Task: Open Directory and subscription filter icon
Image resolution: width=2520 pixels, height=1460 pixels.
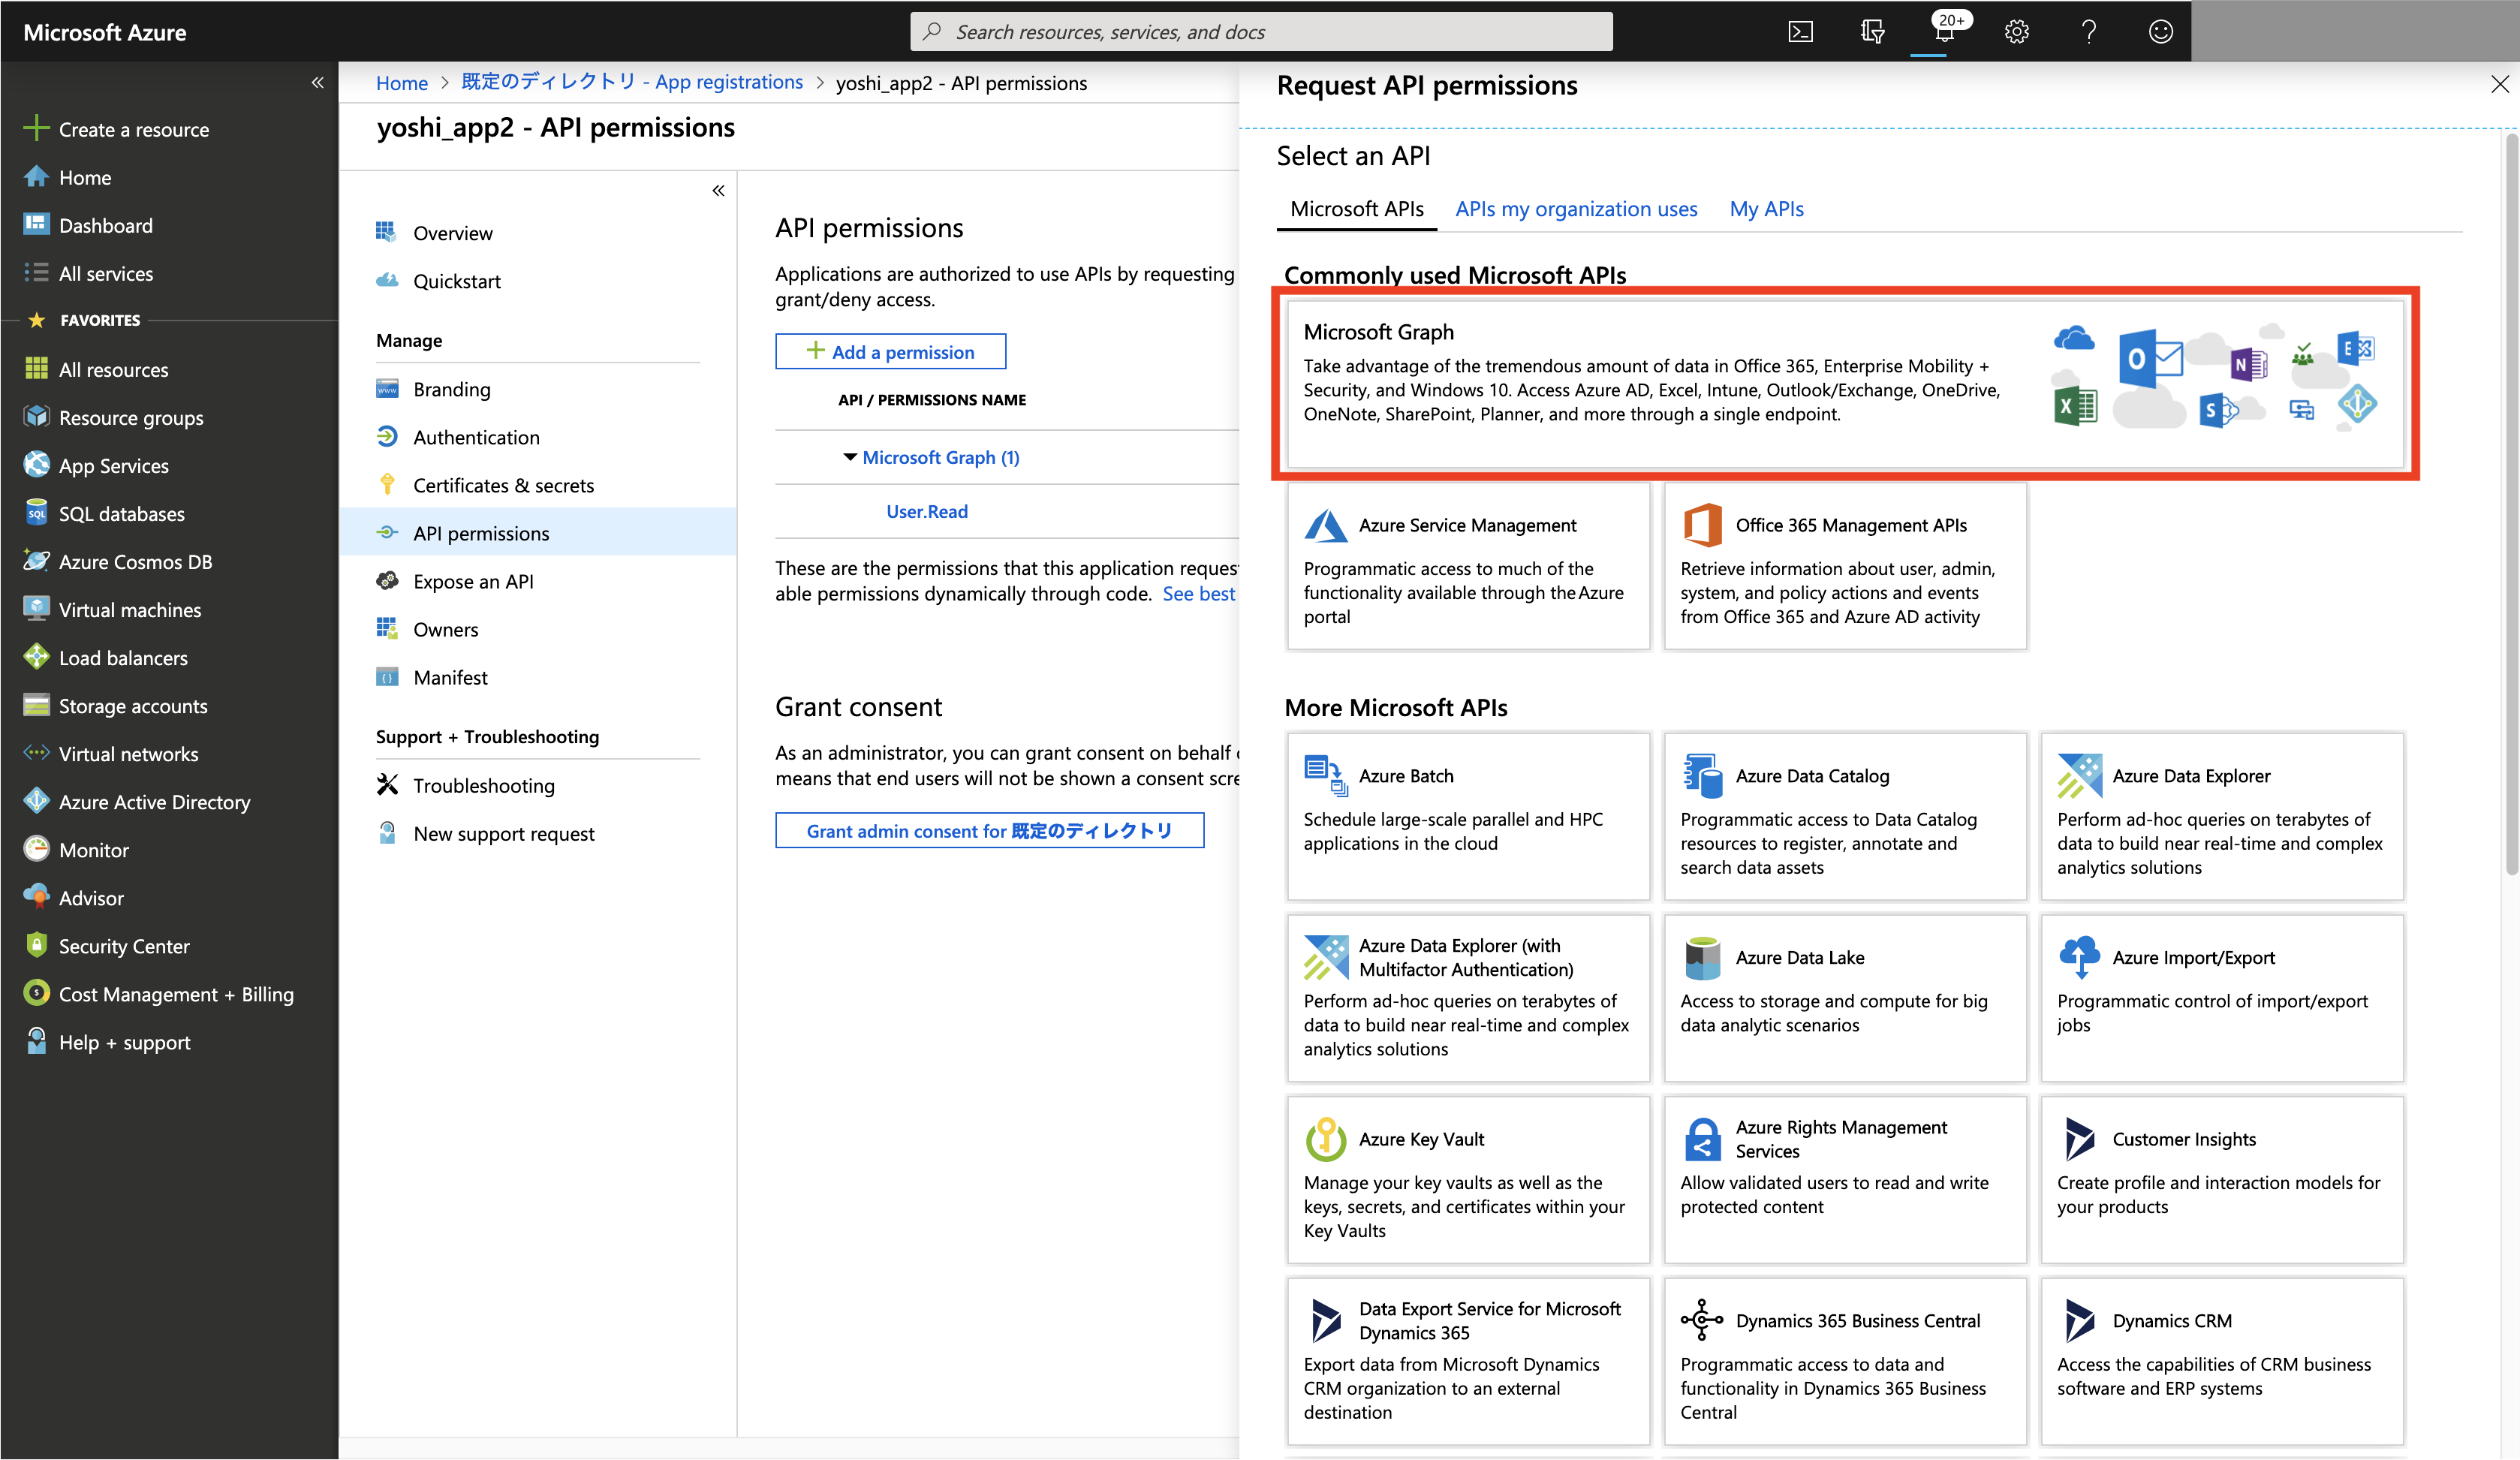Action: (x=1872, y=32)
